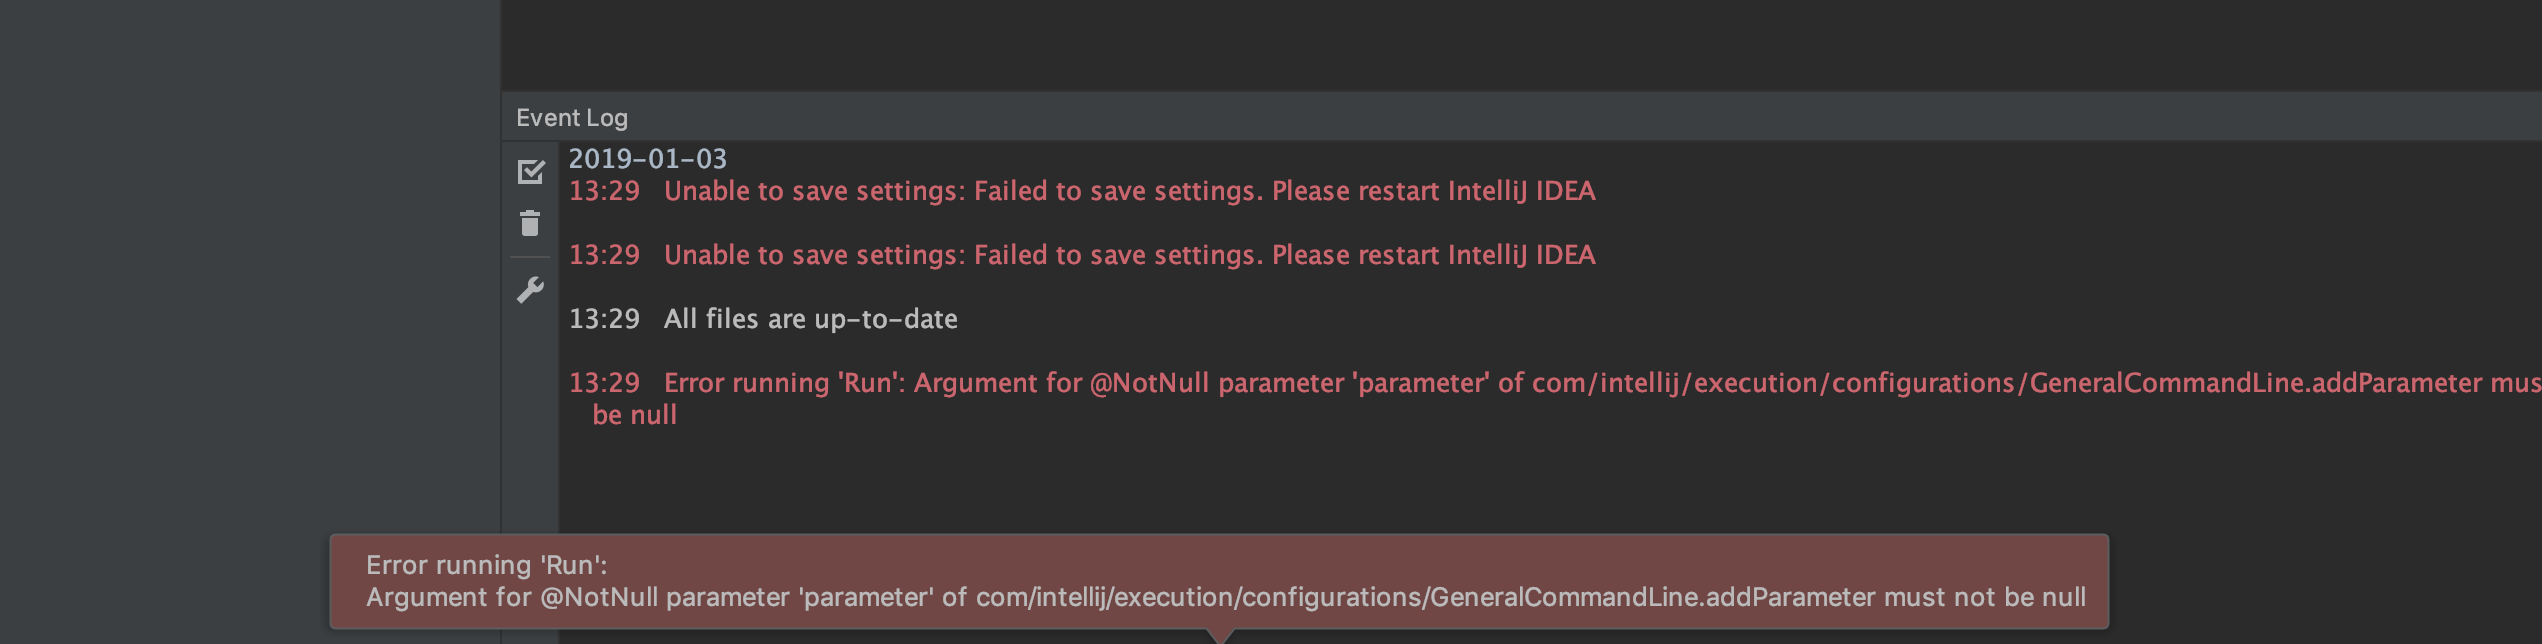The image size is (2542, 644).
Task: Click the 'Error running Run' log entry
Action: pos(1300,382)
